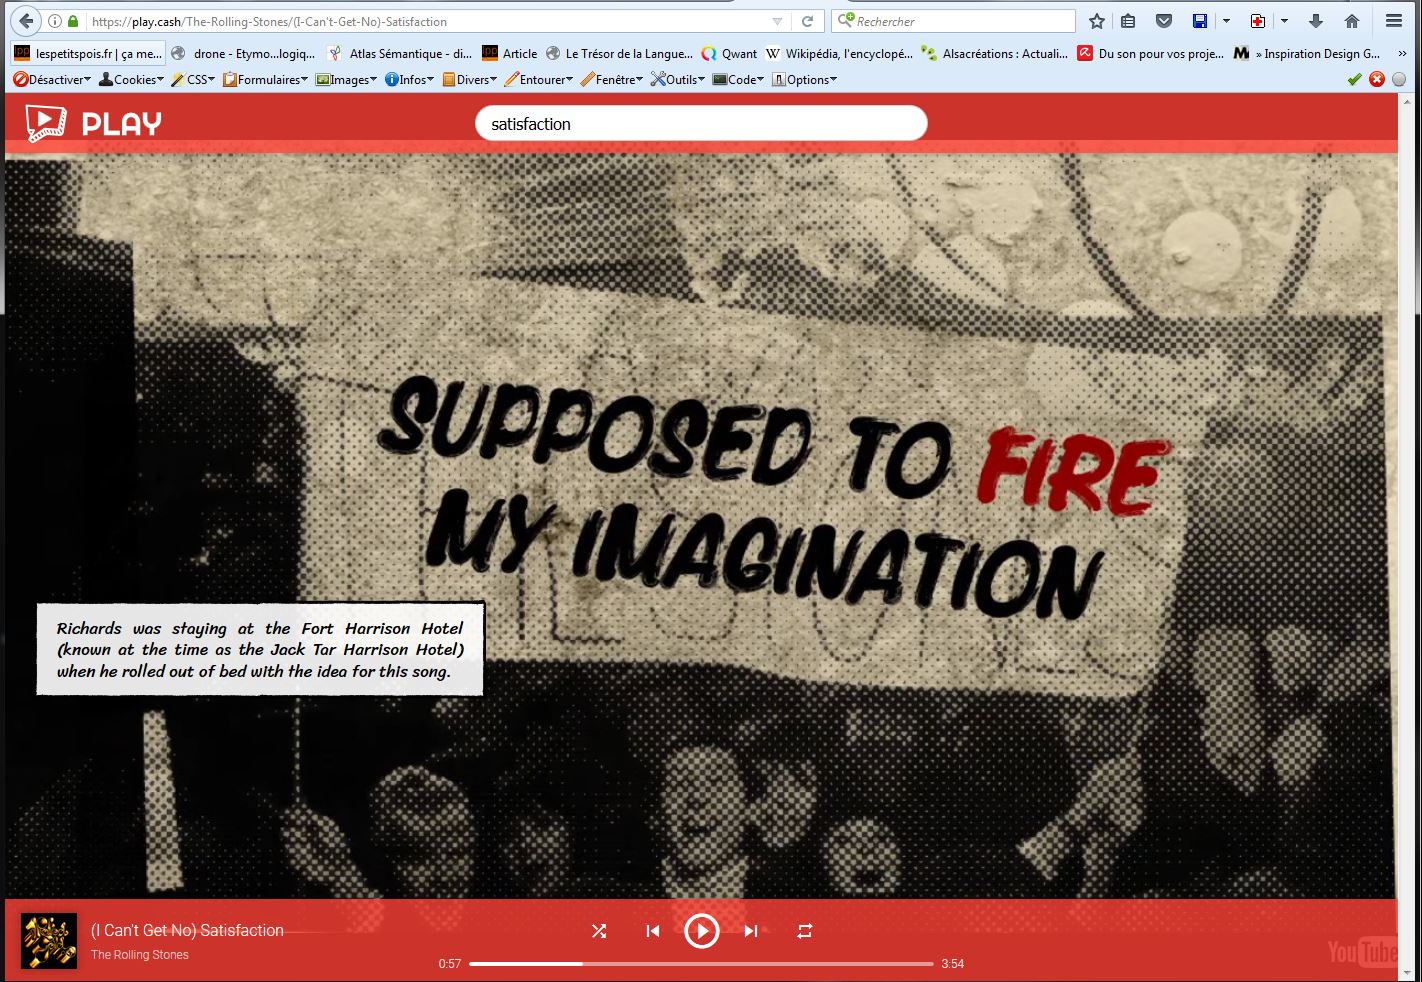Viewport: 1422px width, 982px height.
Task: Expand the Cookies dropdown menu
Action: (132, 80)
